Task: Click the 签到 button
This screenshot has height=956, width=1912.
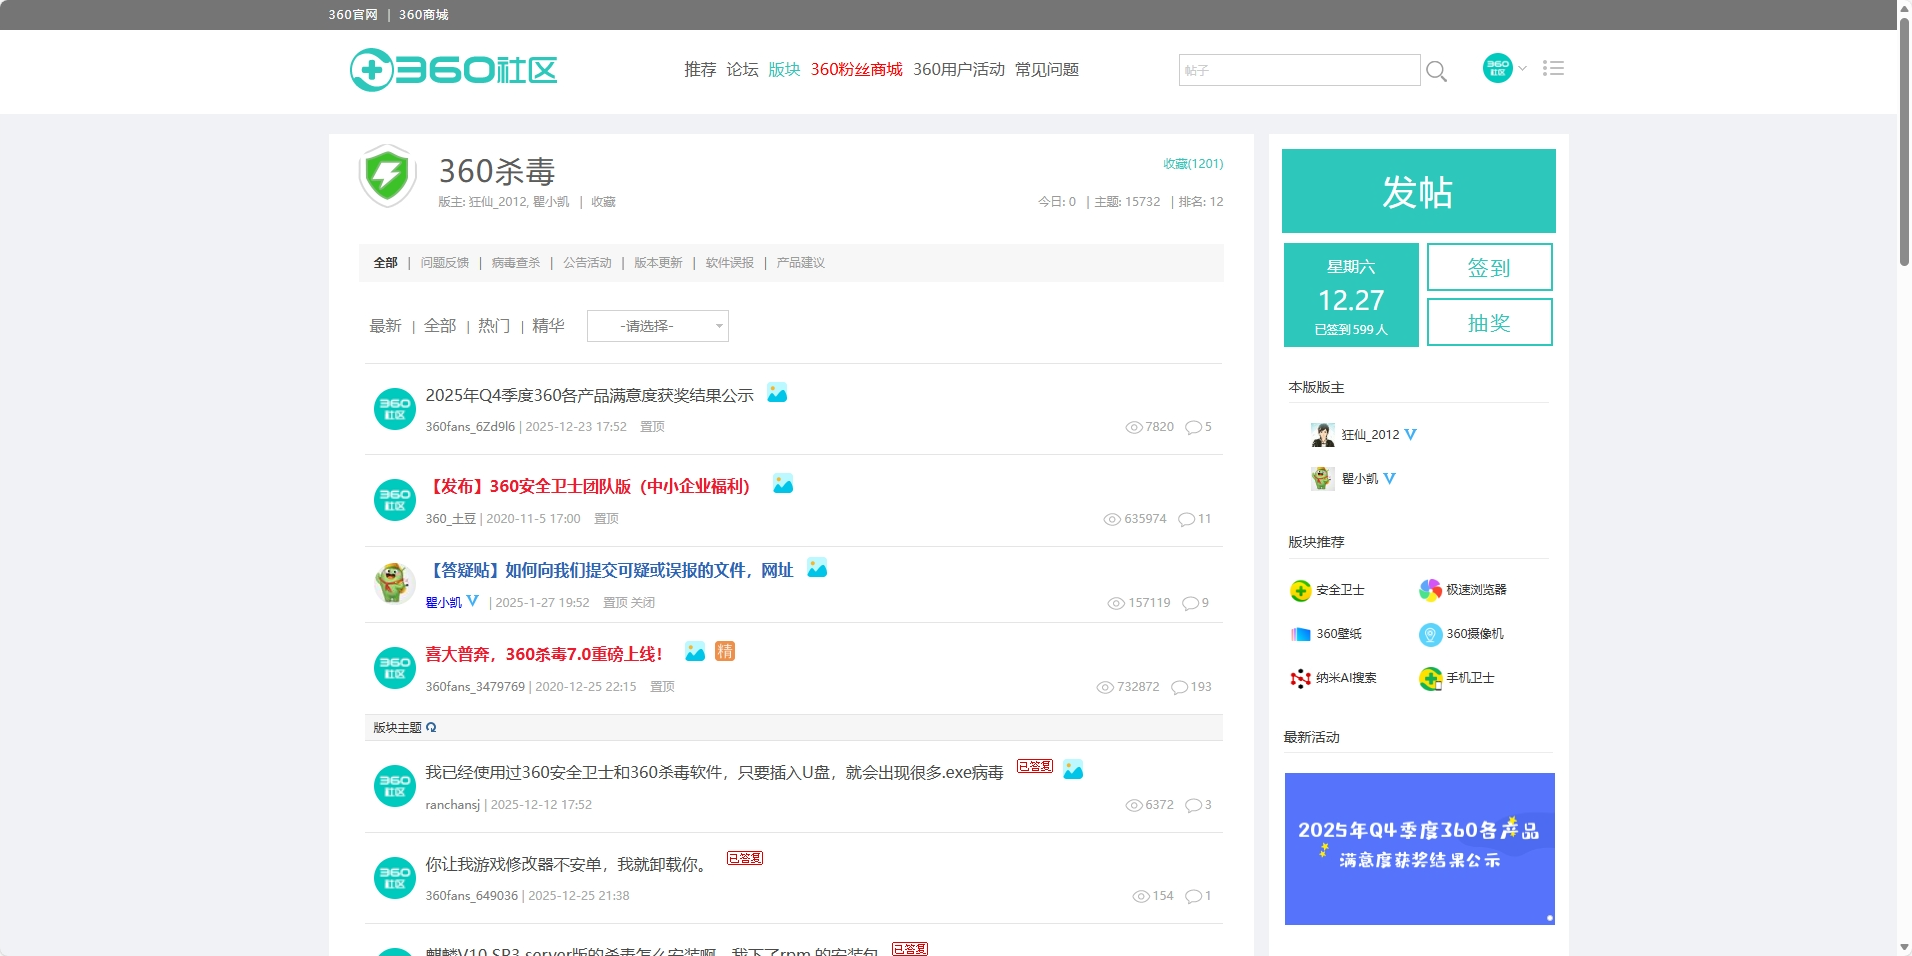Action: point(1489,267)
